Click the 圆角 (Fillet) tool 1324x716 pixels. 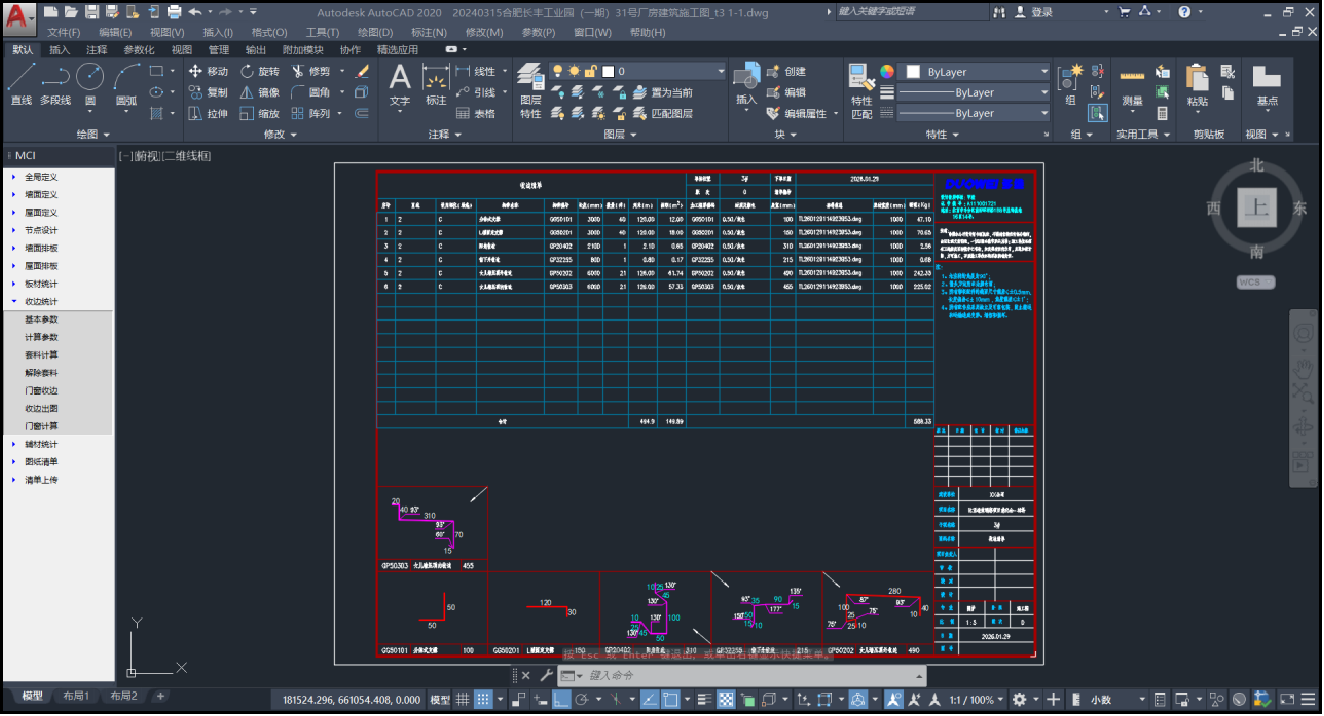[x=311, y=93]
